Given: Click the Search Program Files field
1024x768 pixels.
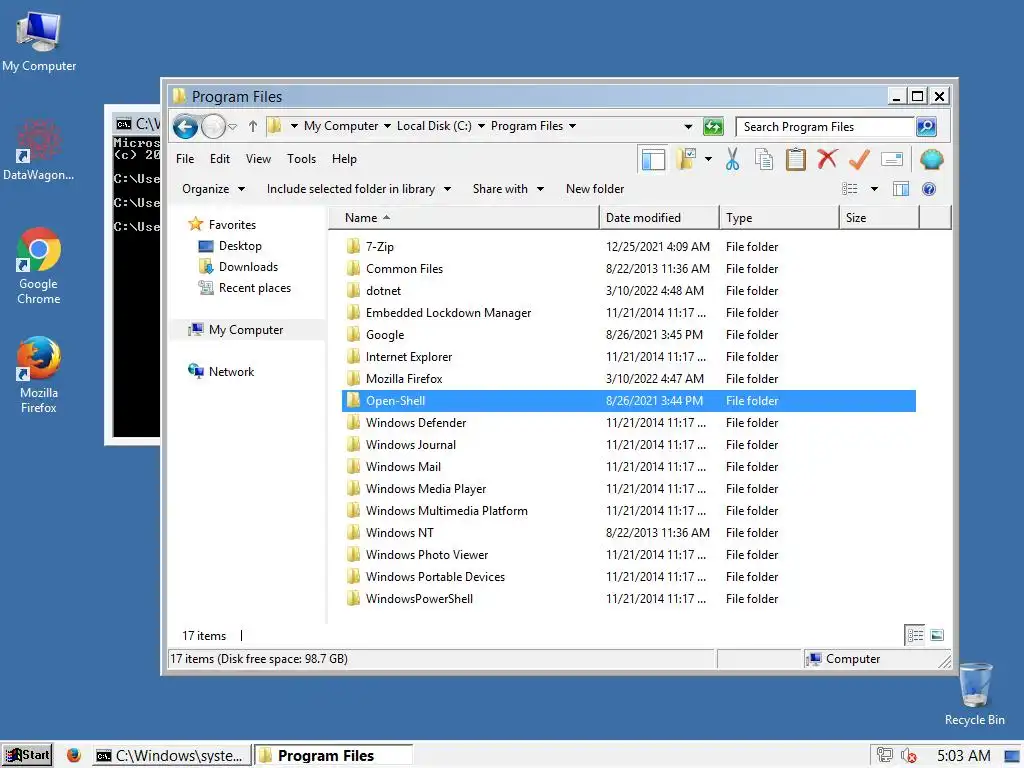Looking at the screenshot, I should coord(824,127).
